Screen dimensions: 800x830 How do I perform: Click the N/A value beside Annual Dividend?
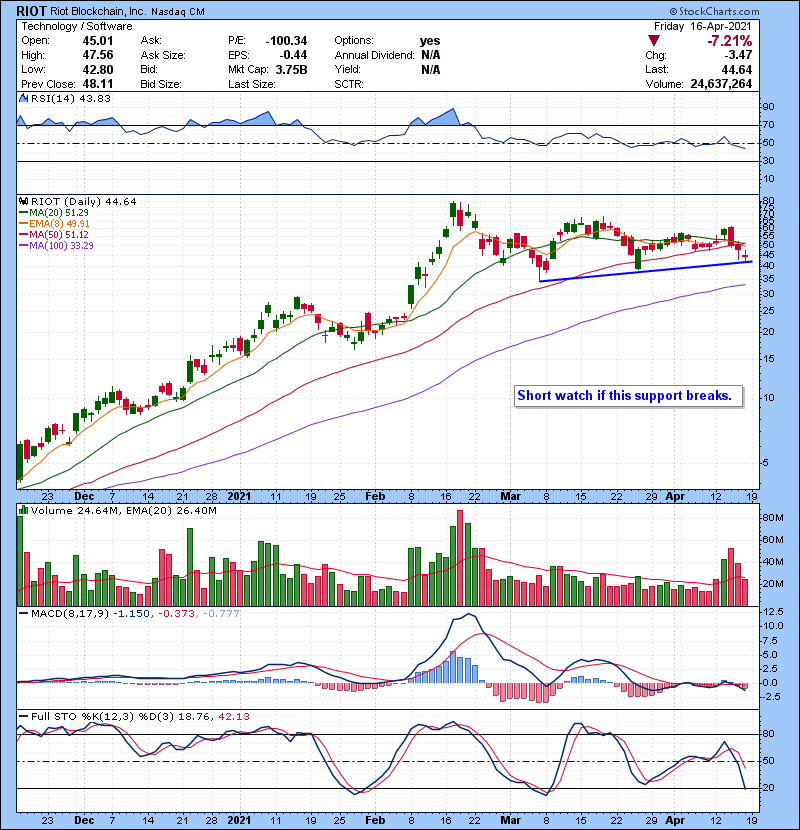pos(431,55)
